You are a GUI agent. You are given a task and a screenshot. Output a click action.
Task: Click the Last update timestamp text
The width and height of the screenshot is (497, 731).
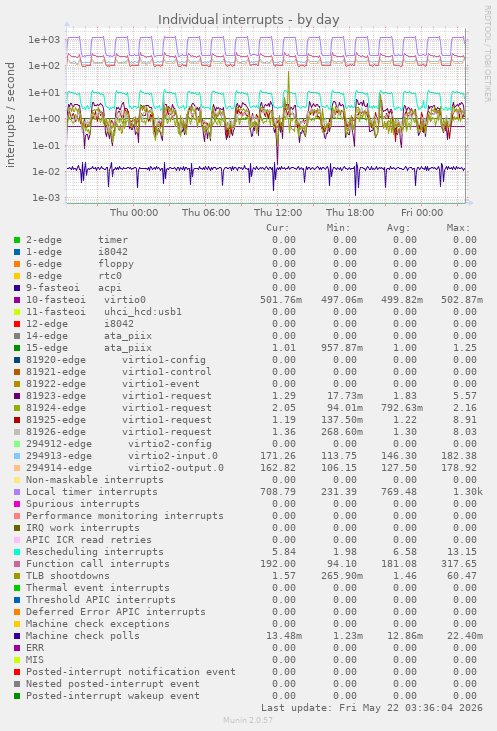click(x=372, y=708)
